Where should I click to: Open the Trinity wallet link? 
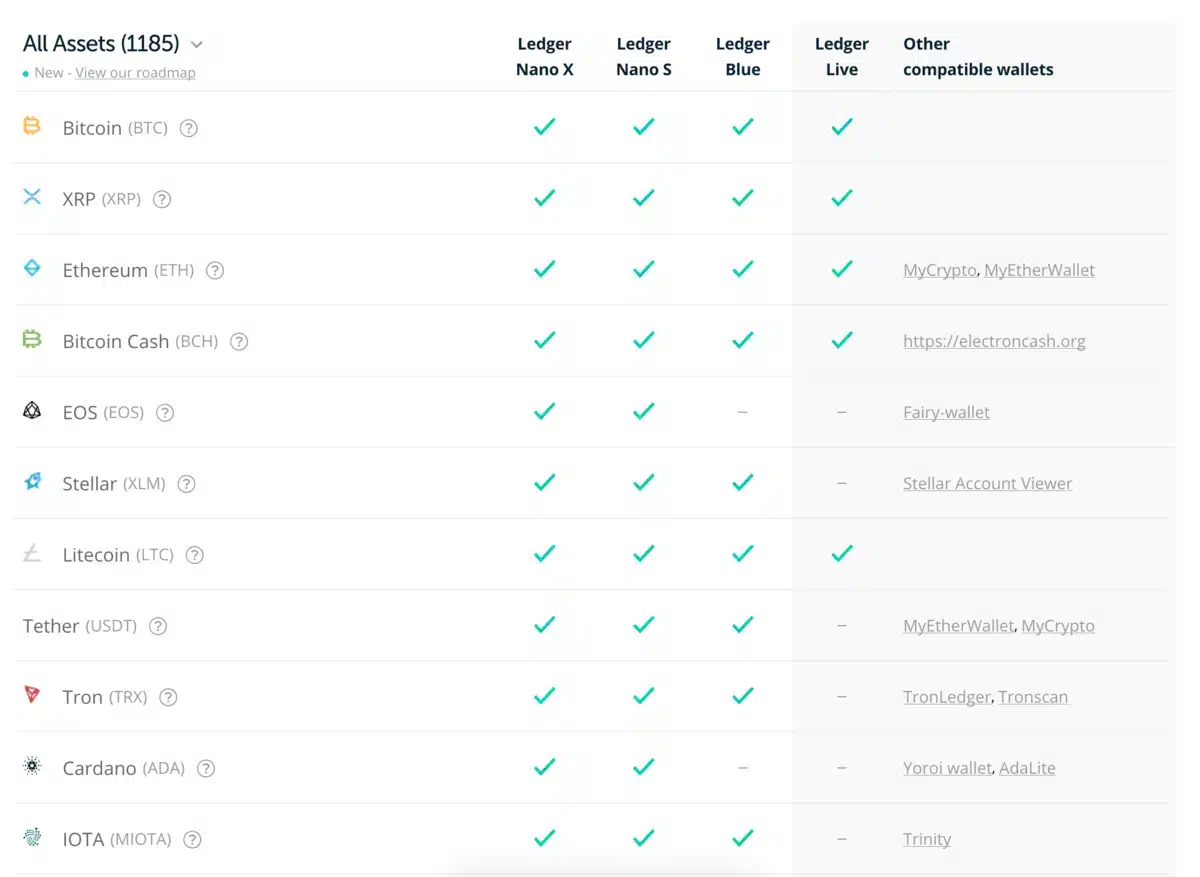coord(927,839)
